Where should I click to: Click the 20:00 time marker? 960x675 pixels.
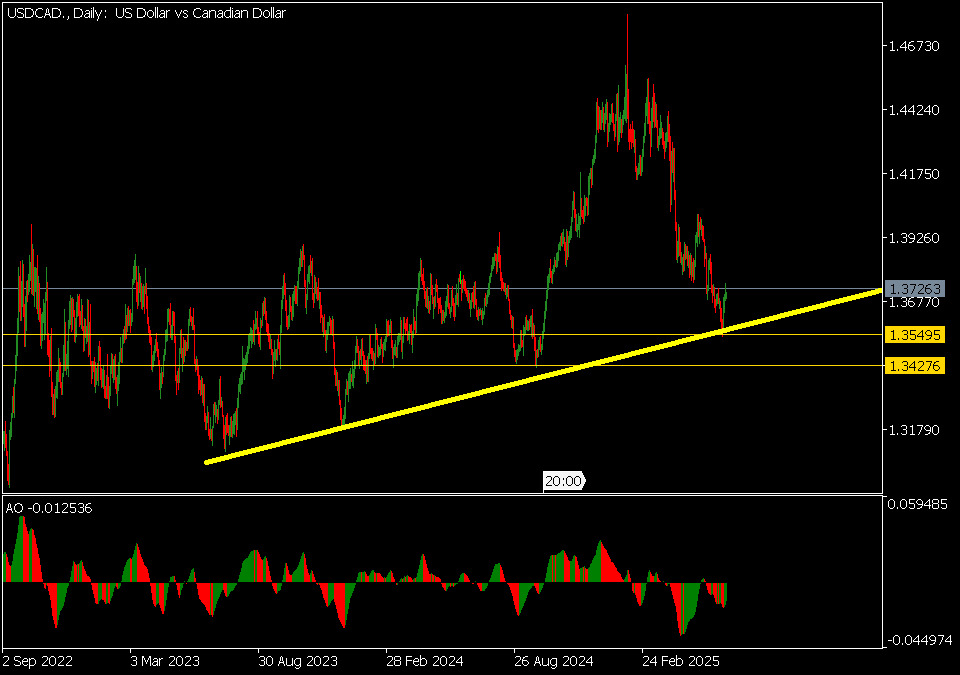[563, 481]
